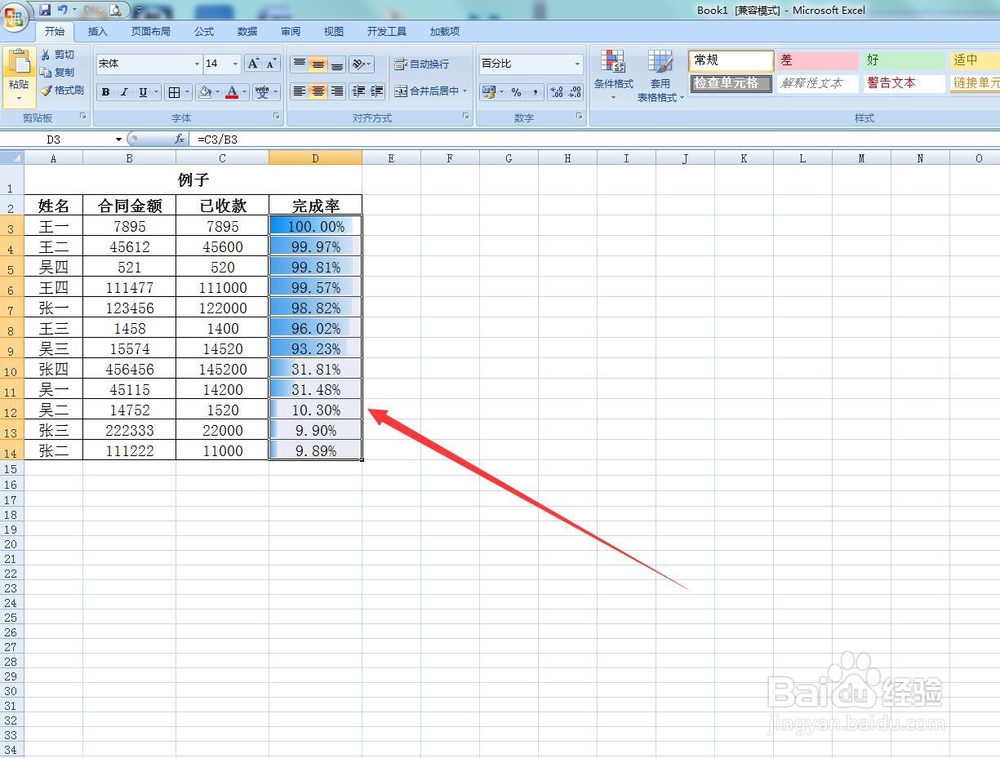The image size is (1000, 758).
Task: Open print preview from quick access toolbar
Action: (x=114, y=10)
